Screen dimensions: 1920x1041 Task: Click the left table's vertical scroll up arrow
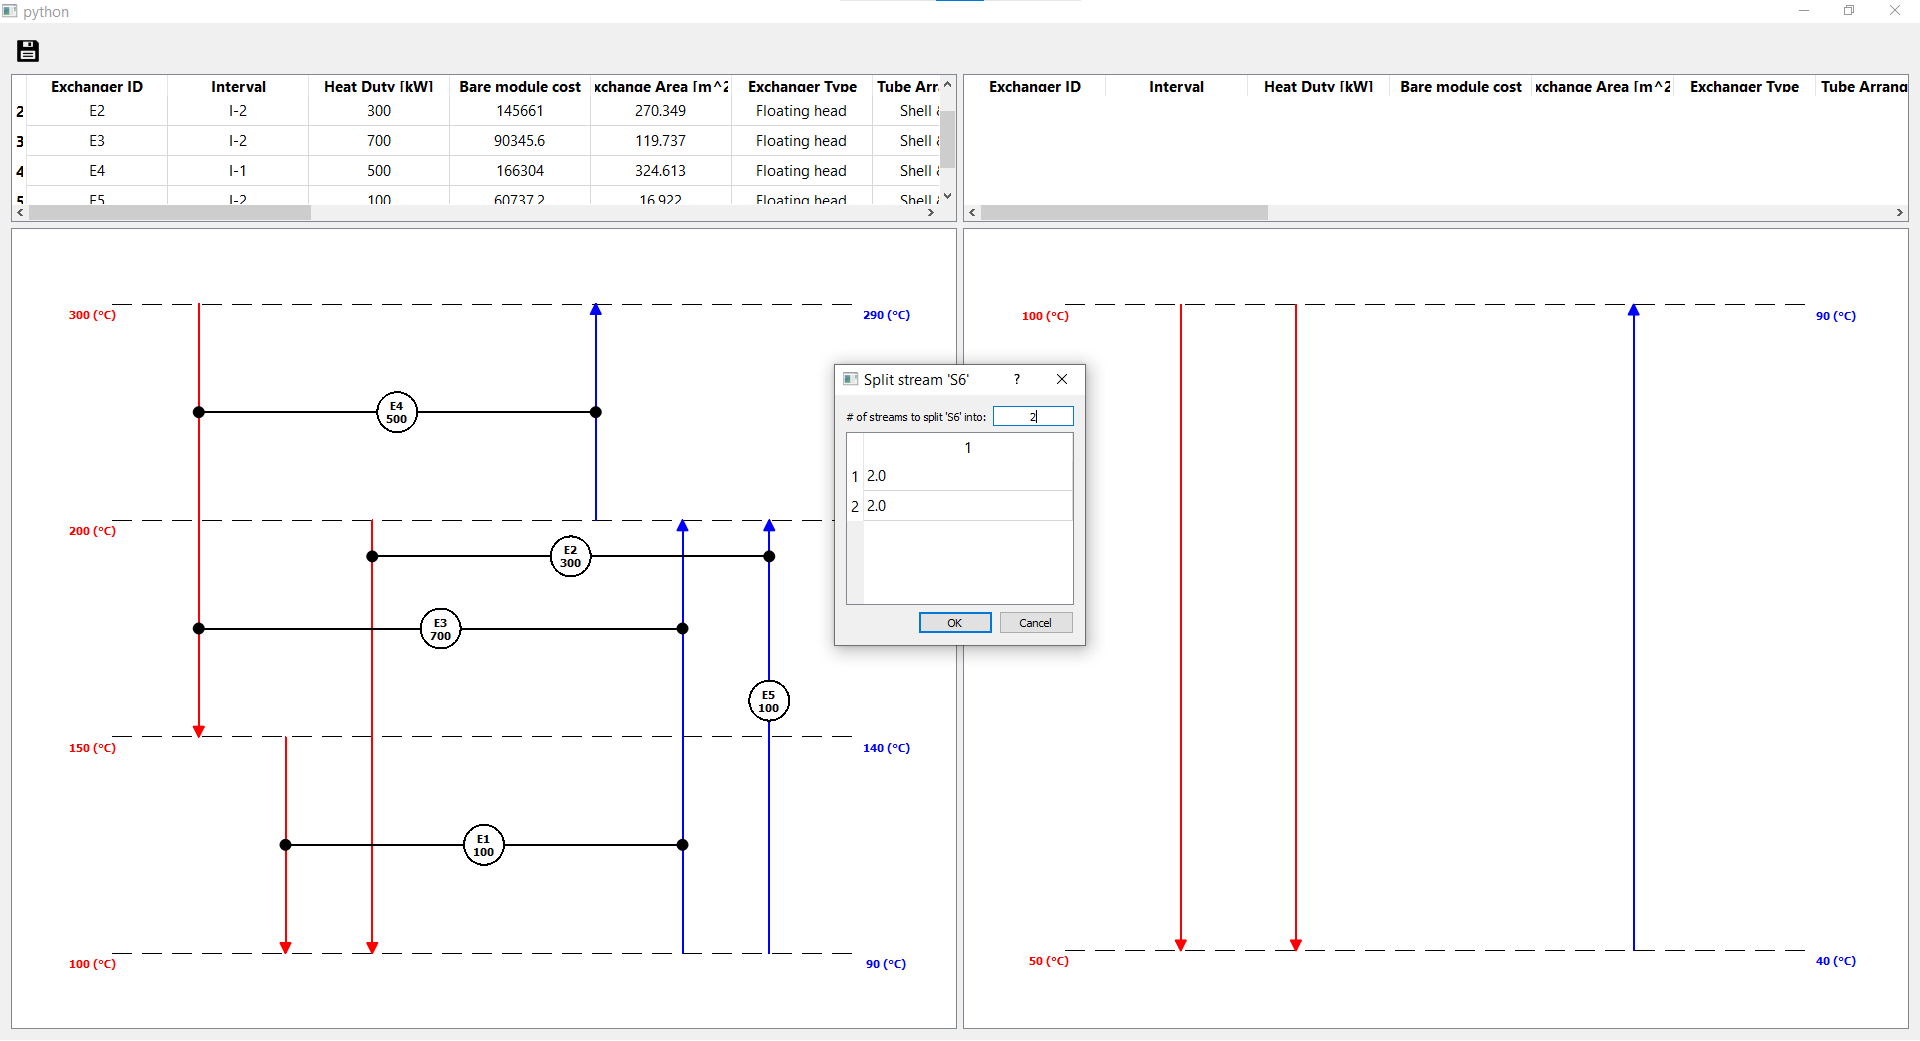pos(947,85)
